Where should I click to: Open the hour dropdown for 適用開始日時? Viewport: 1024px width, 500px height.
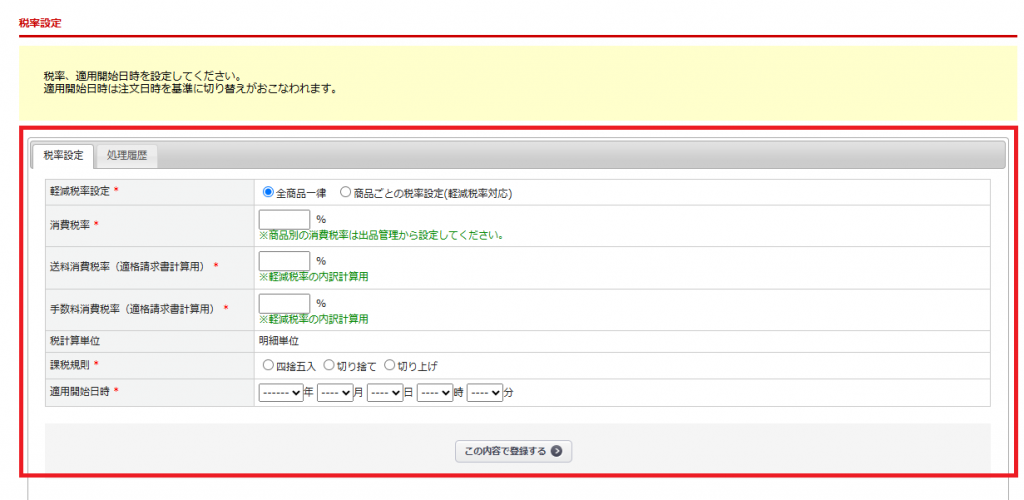point(435,392)
